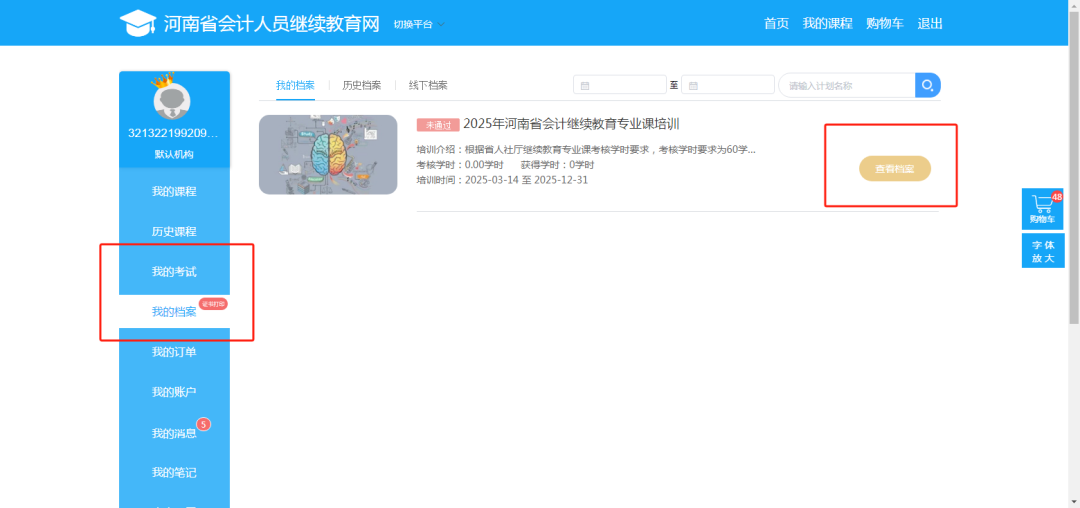Viewport: 1080px width, 508px height.
Task: Open start date calendar picker
Action: pos(620,86)
